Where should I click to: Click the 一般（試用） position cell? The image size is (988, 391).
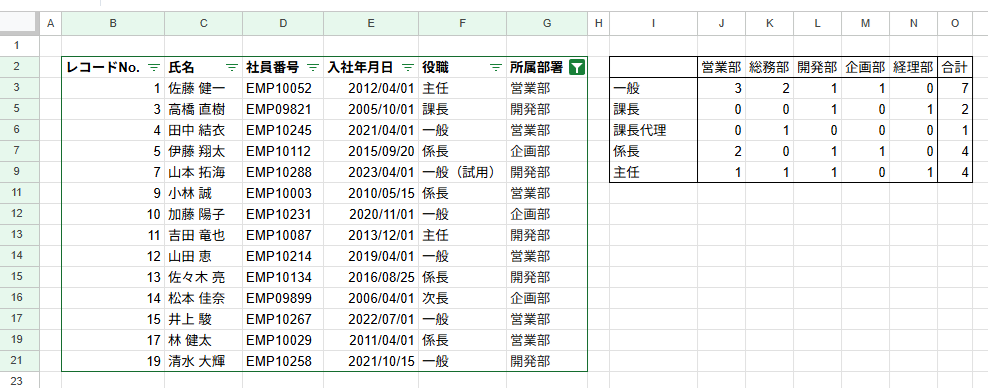point(462,172)
